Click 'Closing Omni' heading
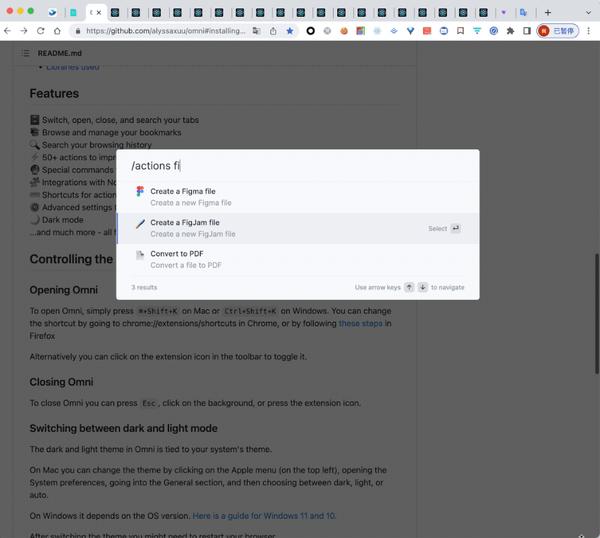The image size is (600, 538). point(61,382)
